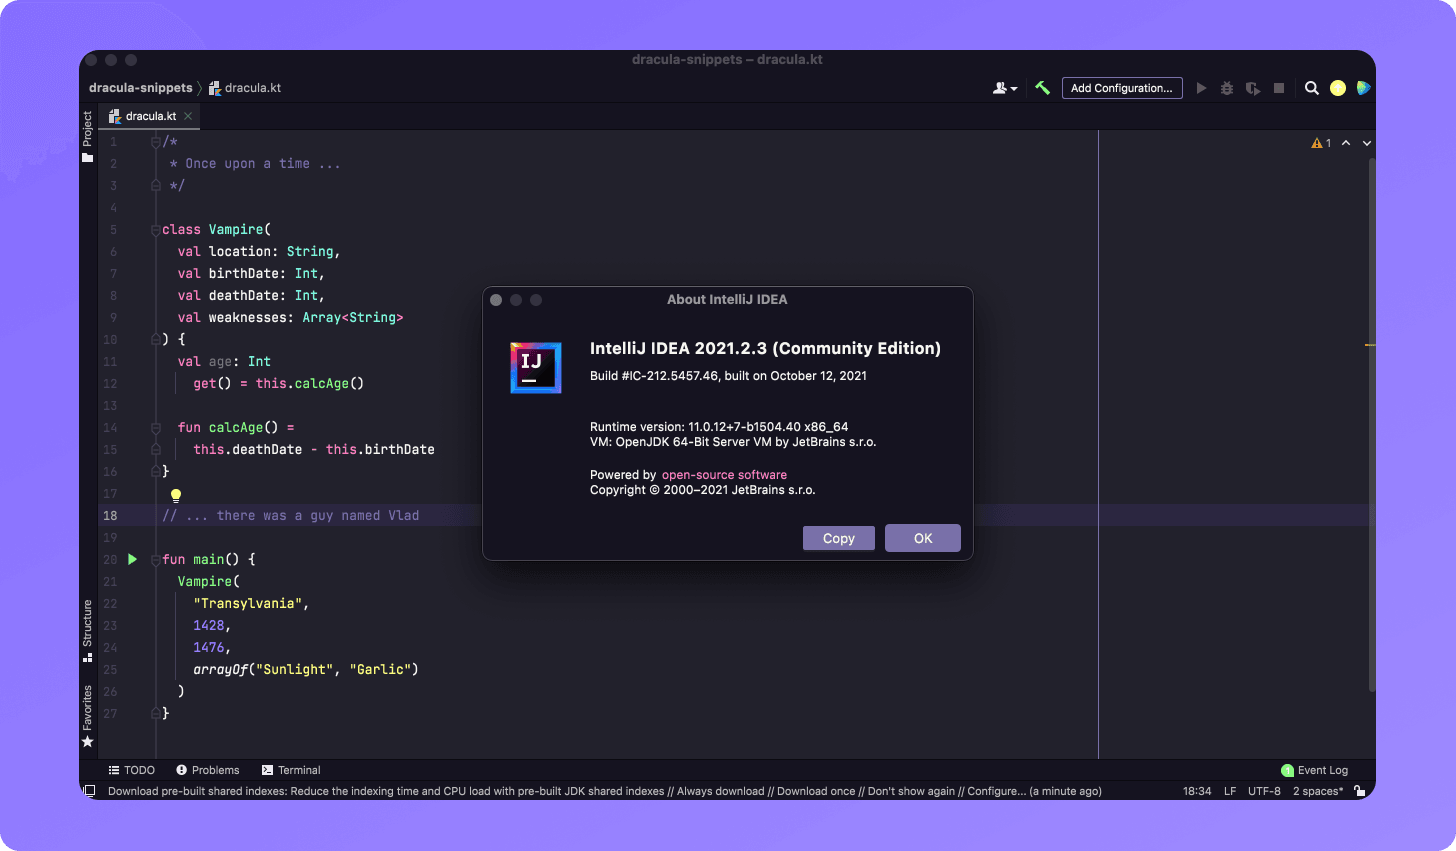Open the Problems tool window icon
Screen dimensions: 1456x851
[x=208, y=770]
